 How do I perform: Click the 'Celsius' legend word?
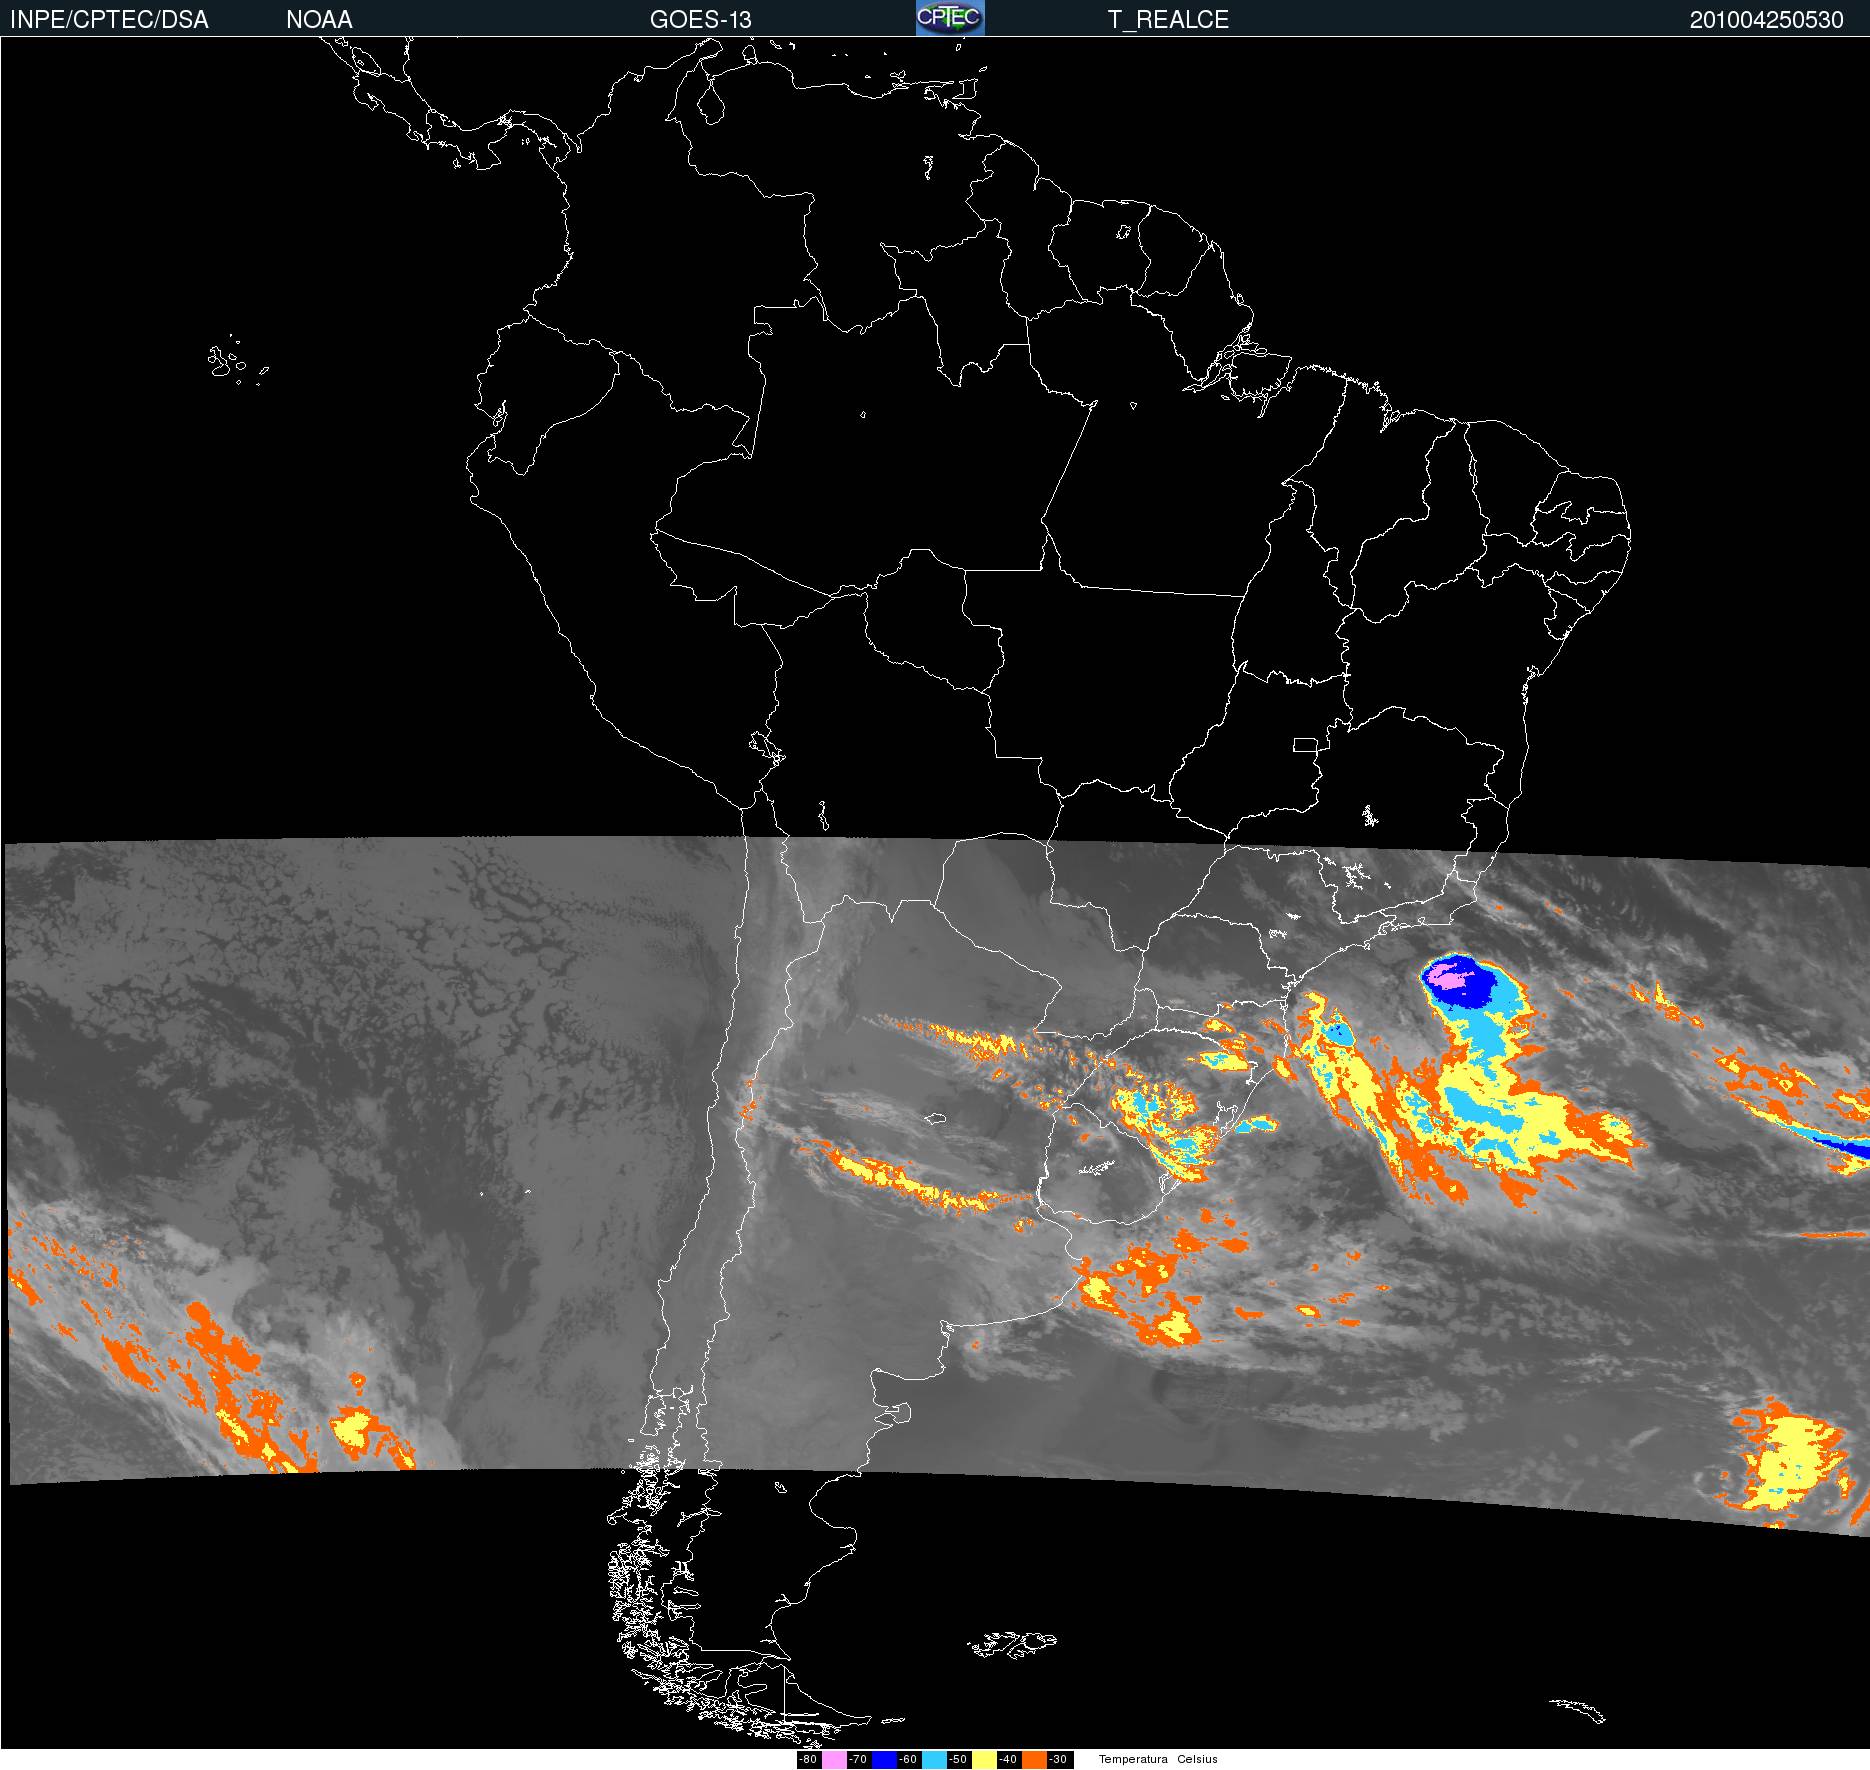pyautogui.click(x=1197, y=1759)
